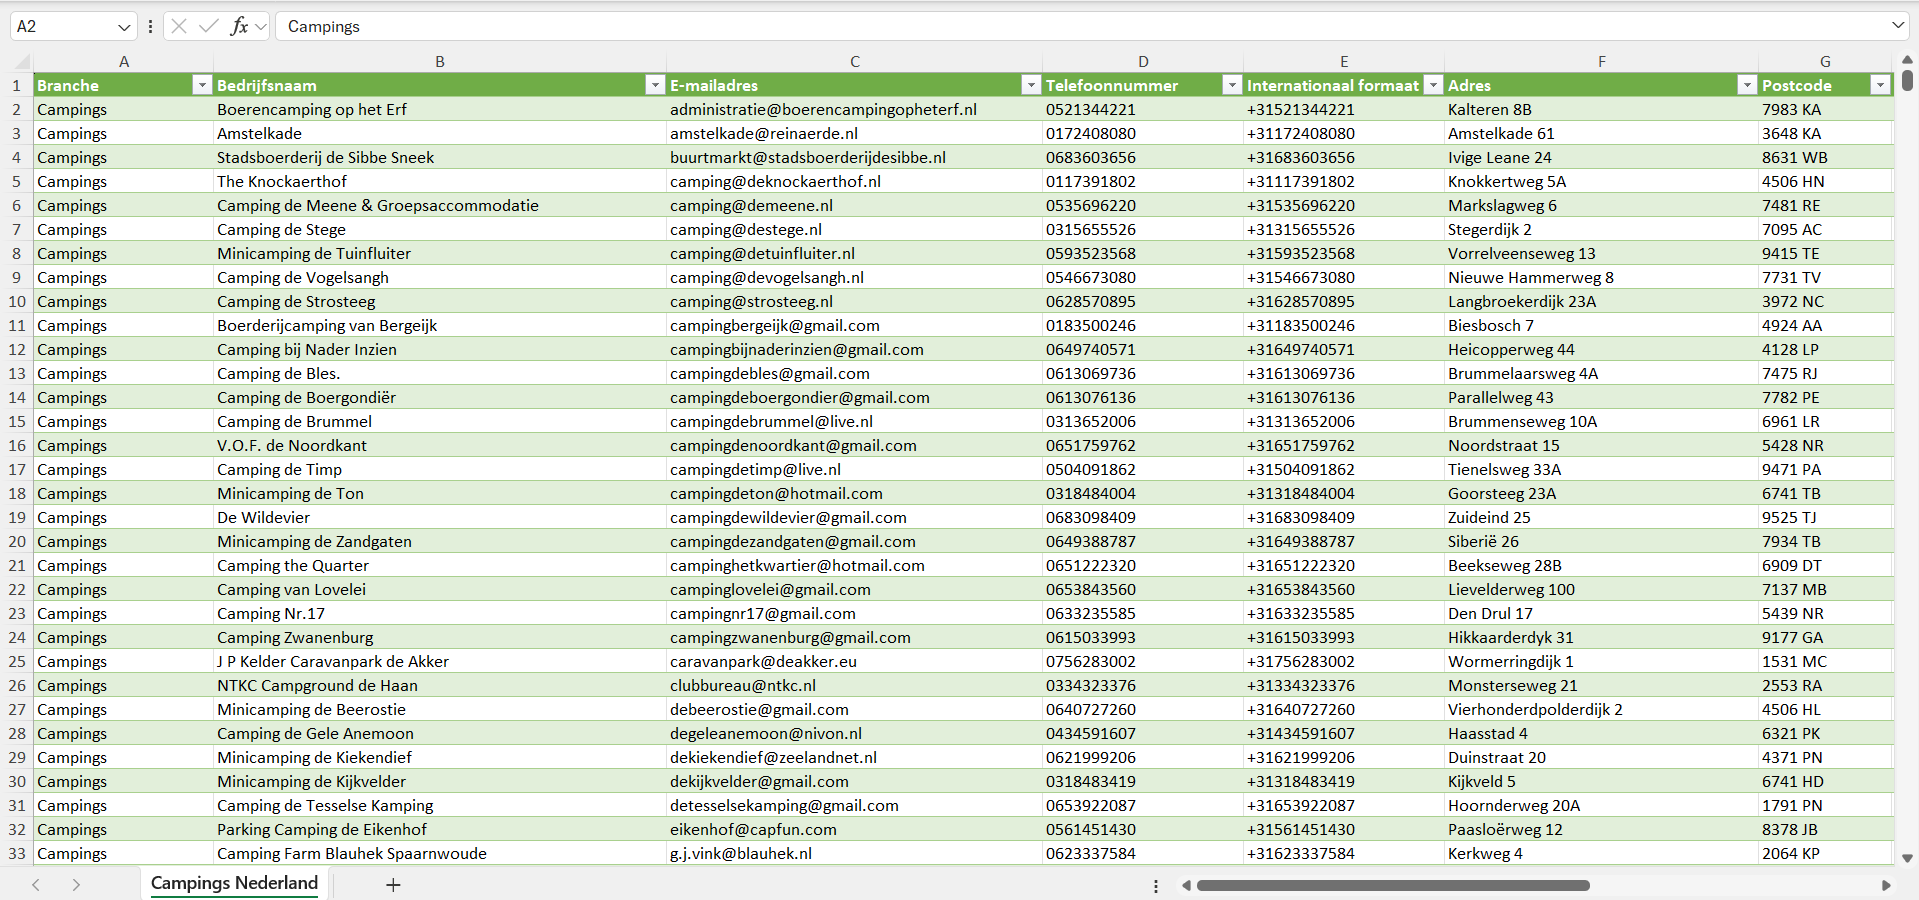The width and height of the screenshot is (1919, 900).
Task: Open the E-mailadres filter dropdown
Action: point(1030,86)
